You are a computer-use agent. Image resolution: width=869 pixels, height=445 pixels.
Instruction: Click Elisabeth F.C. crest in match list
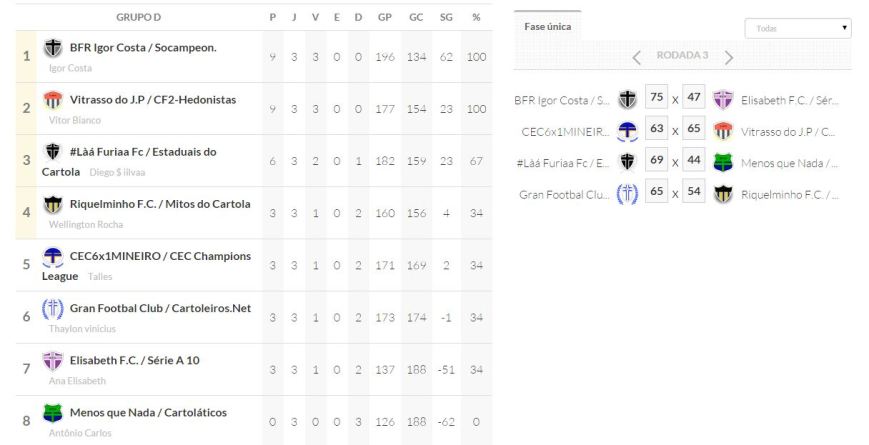pos(723,99)
